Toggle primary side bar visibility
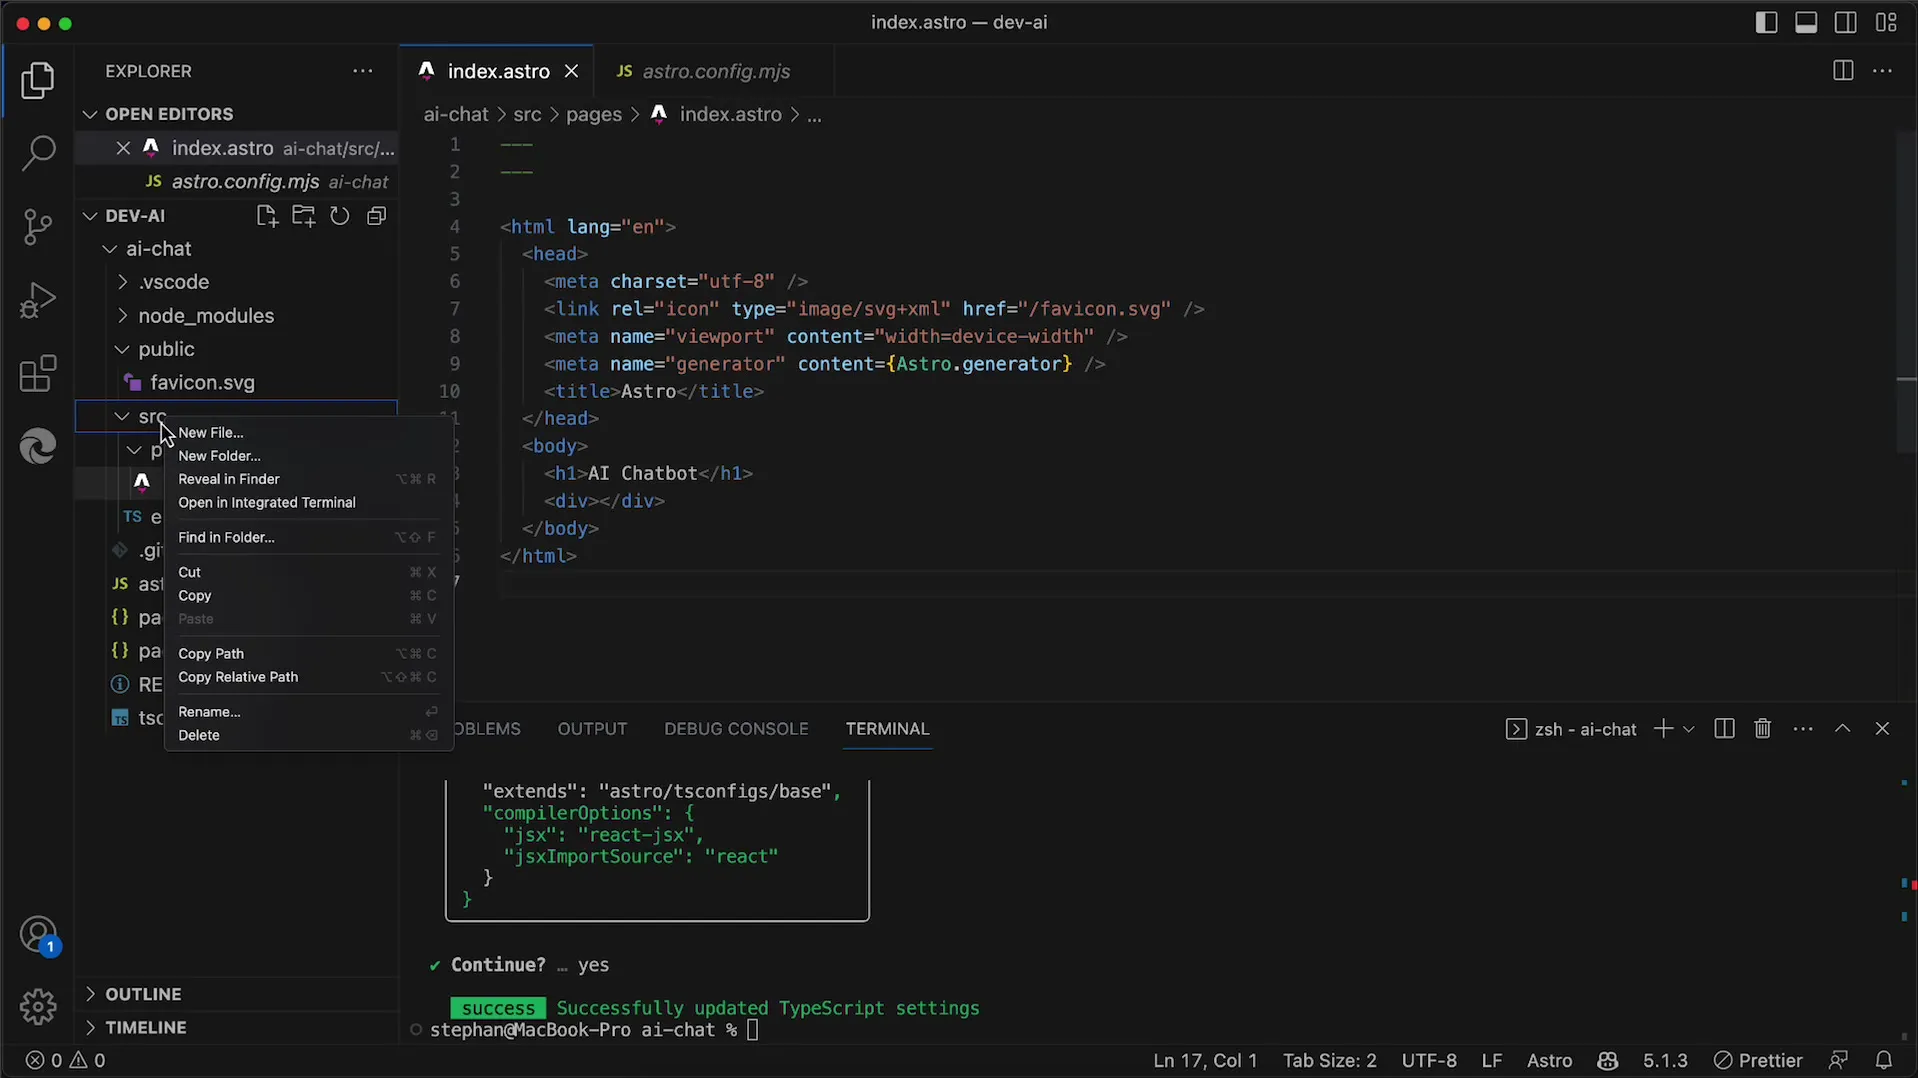The image size is (1918, 1078). (1766, 22)
